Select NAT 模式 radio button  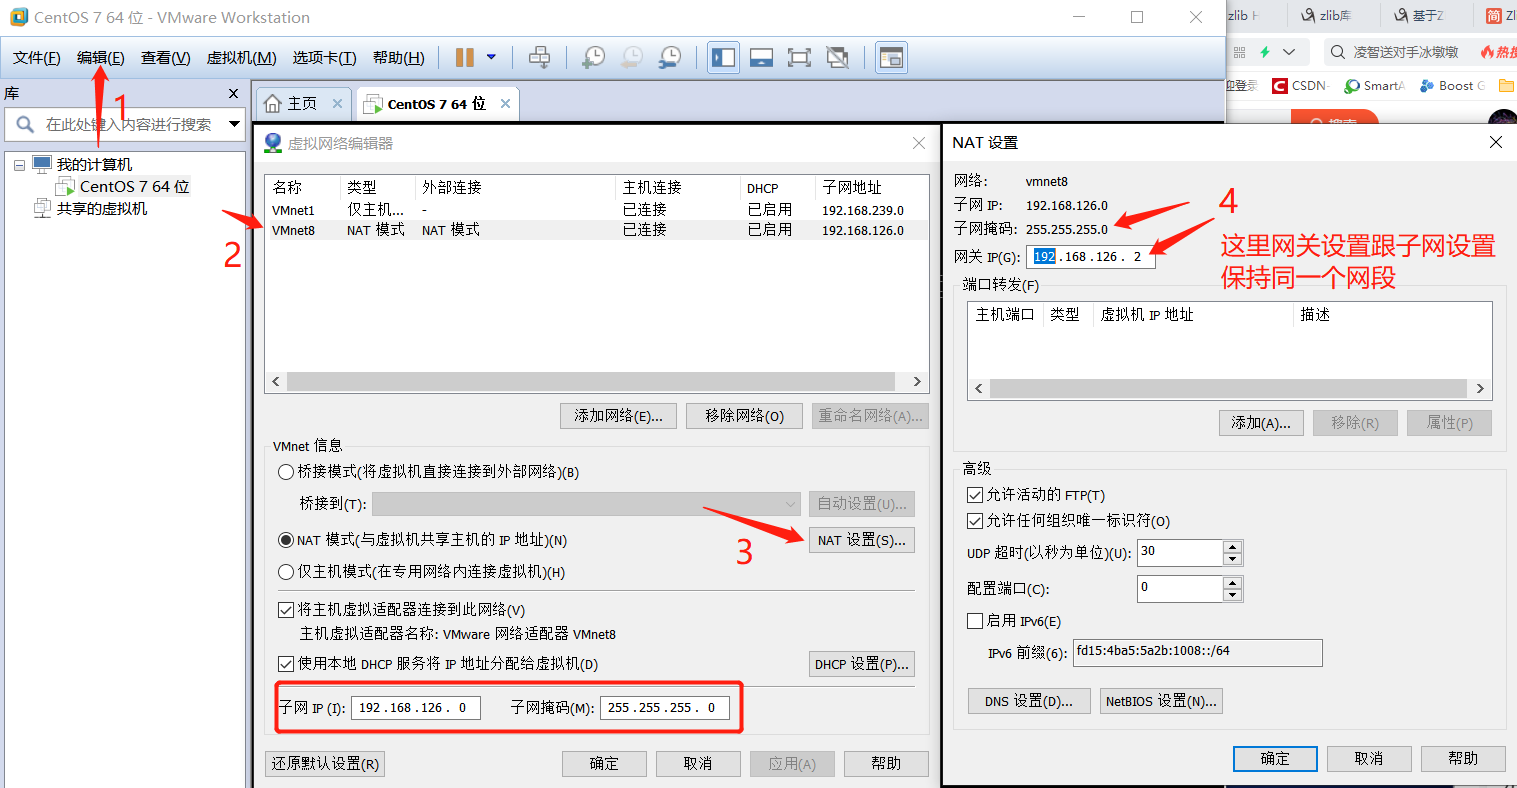pos(286,540)
